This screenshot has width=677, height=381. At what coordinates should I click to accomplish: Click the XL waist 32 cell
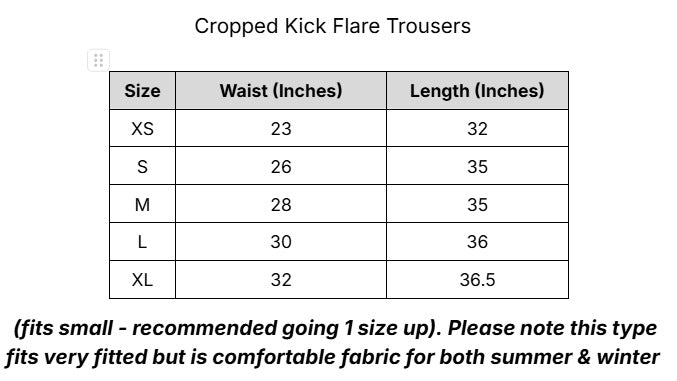[281, 279]
